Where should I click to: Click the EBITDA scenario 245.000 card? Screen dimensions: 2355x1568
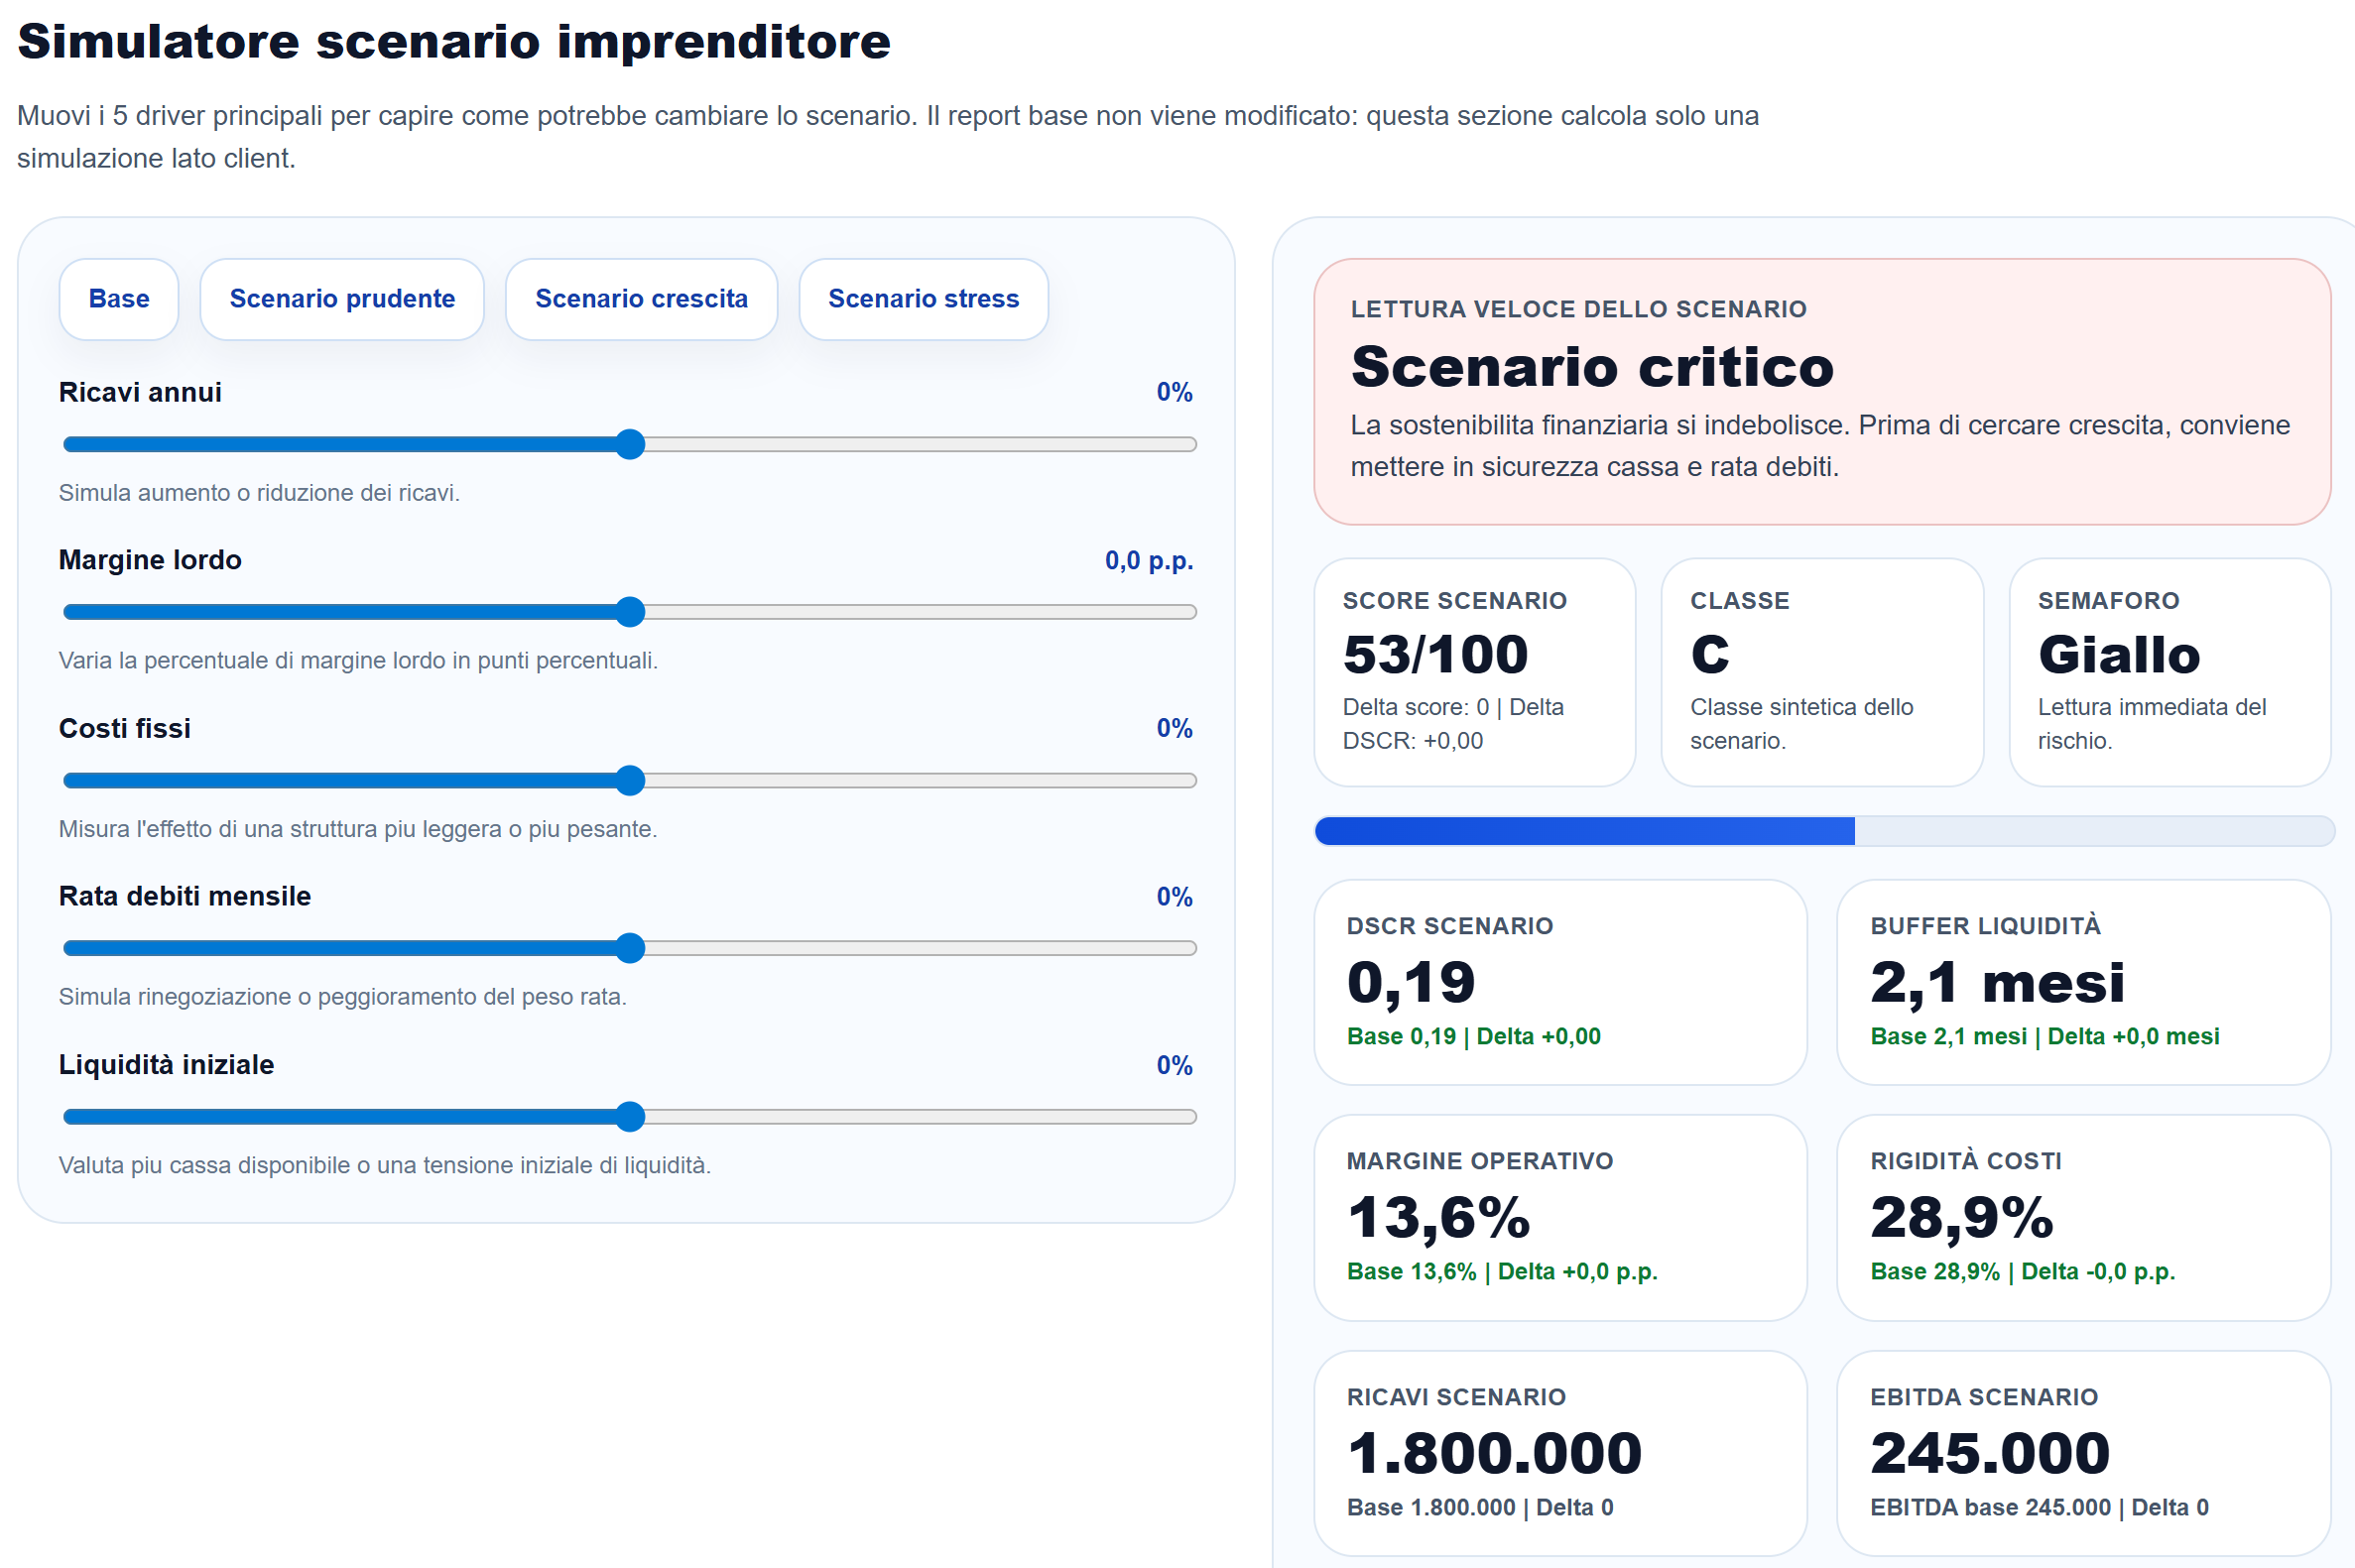(x=2082, y=1452)
